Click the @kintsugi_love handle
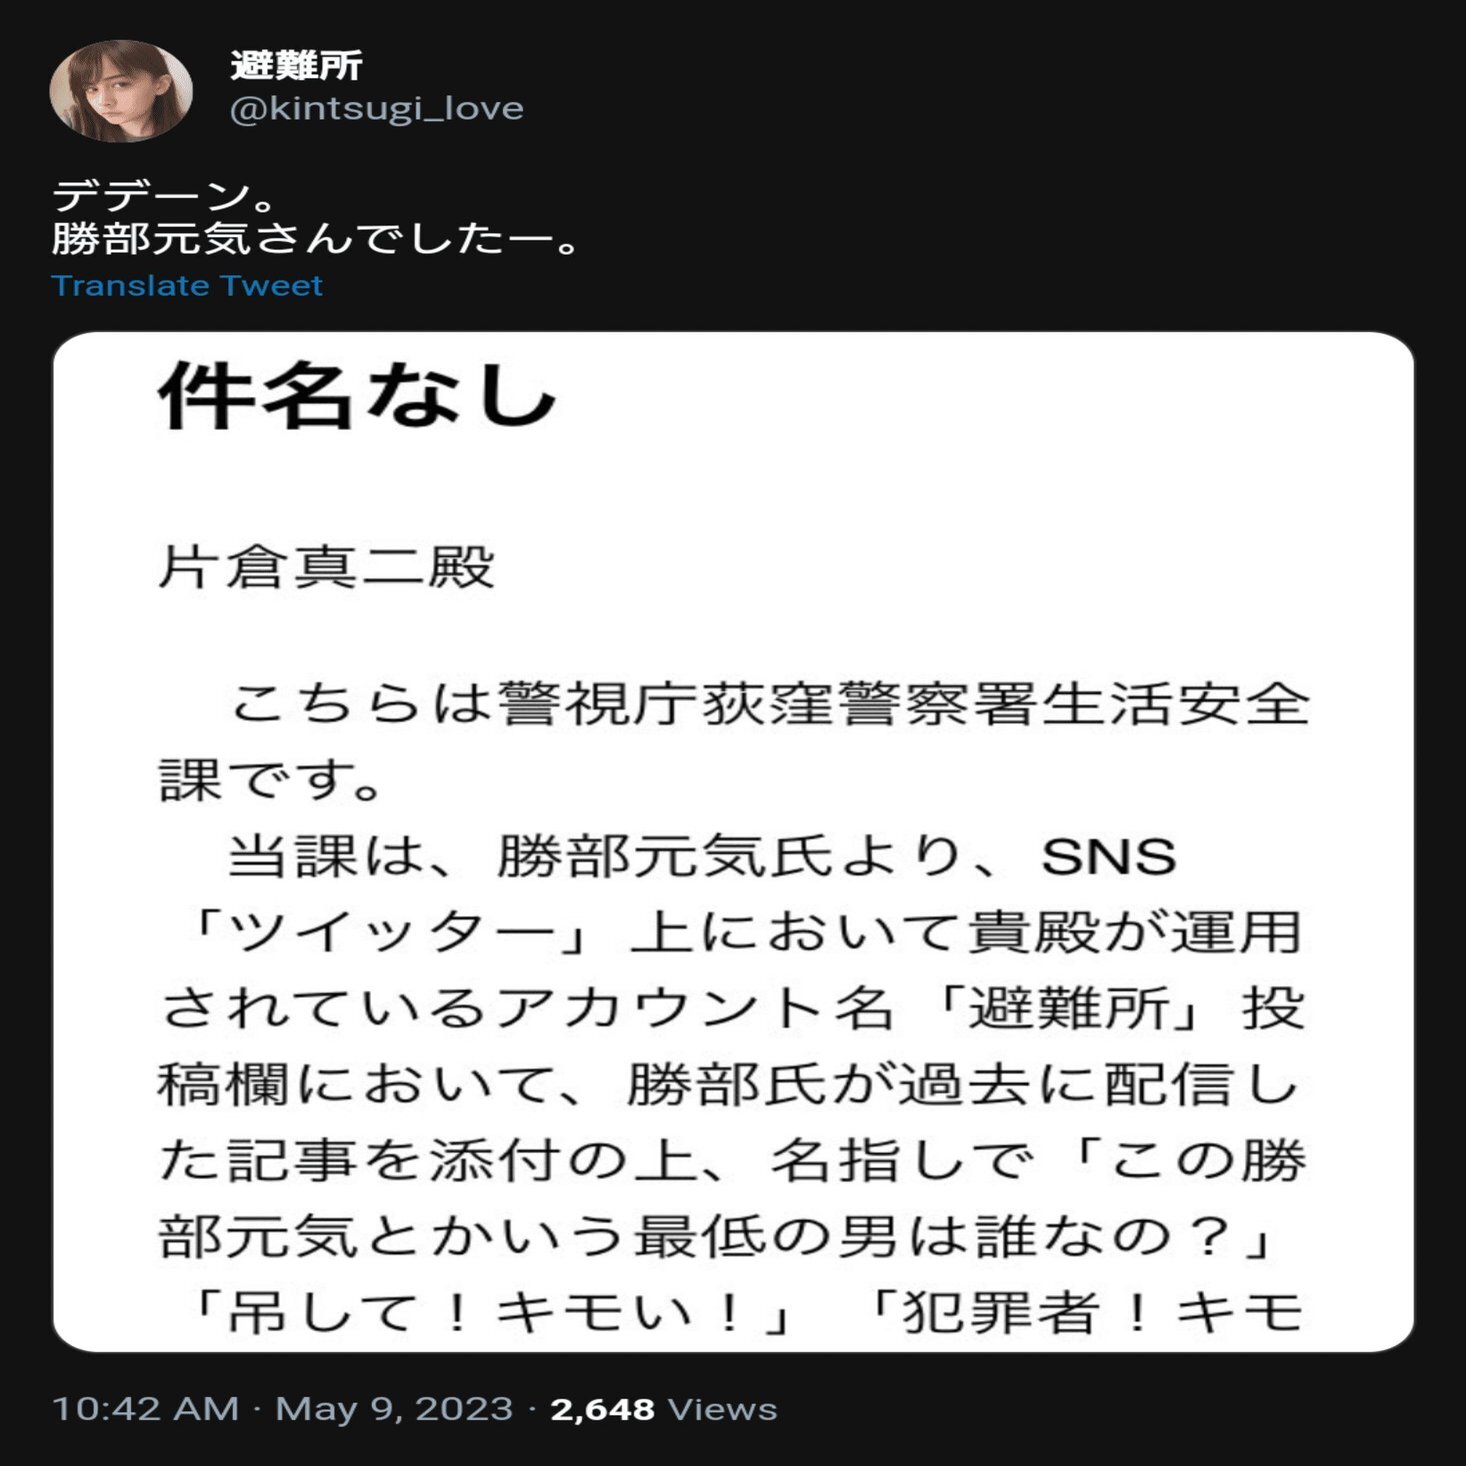Image resolution: width=1466 pixels, height=1466 pixels. tap(376, 108)
